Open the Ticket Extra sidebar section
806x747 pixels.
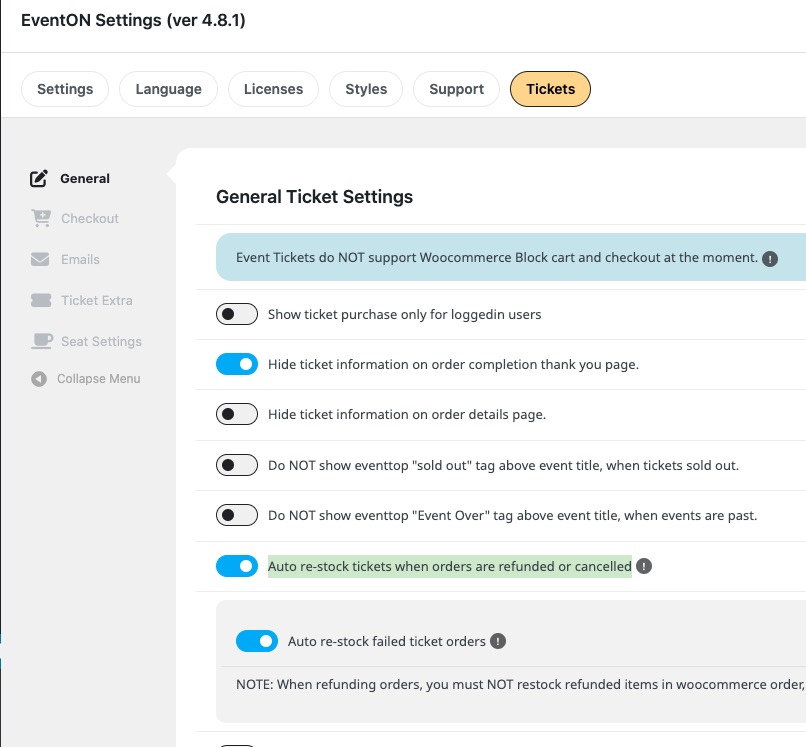point(97,300)
